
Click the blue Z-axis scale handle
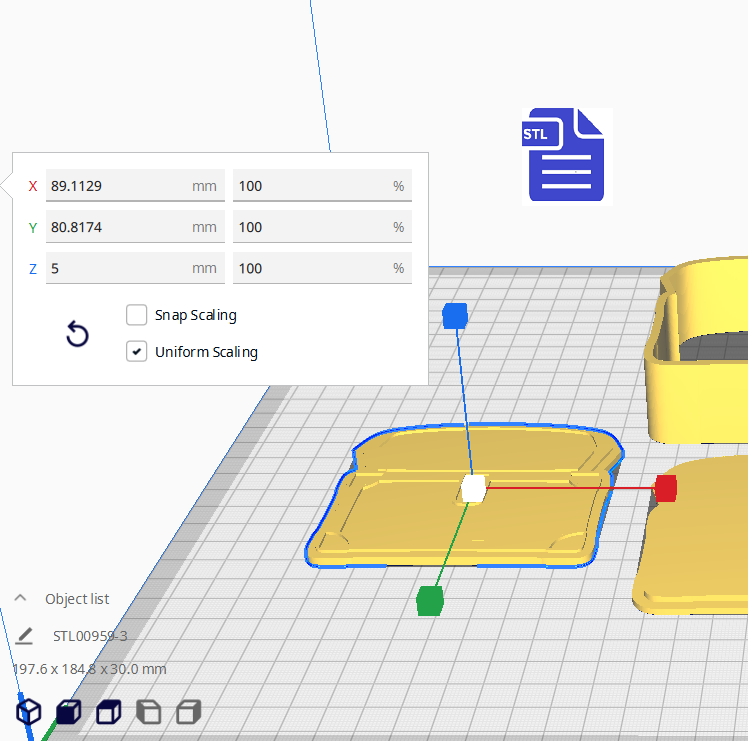point(456,316)
